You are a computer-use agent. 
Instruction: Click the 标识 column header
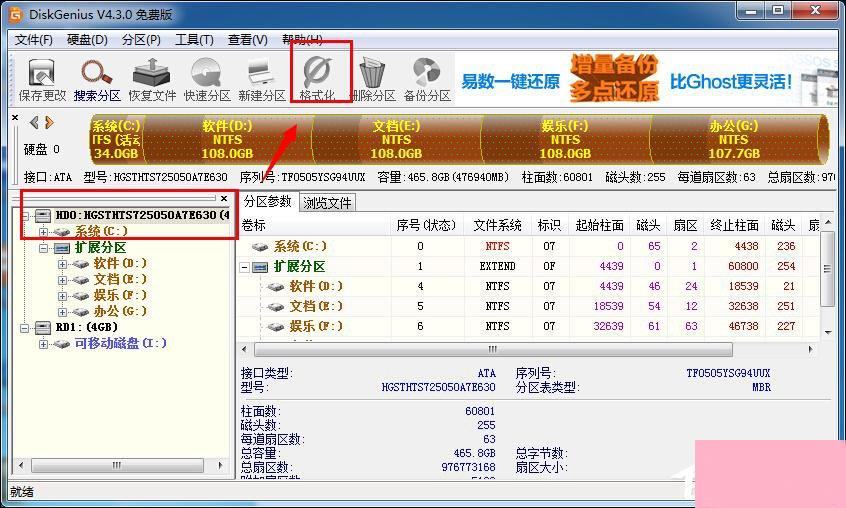click(x=550, y=225)
